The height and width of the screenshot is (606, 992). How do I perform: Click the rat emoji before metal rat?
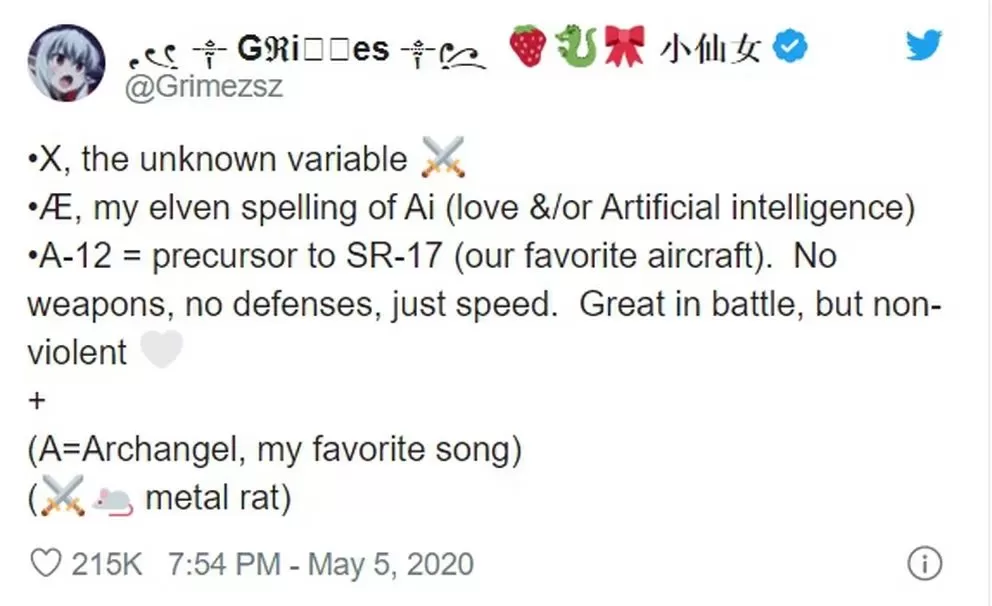click(x=112, y=499)
